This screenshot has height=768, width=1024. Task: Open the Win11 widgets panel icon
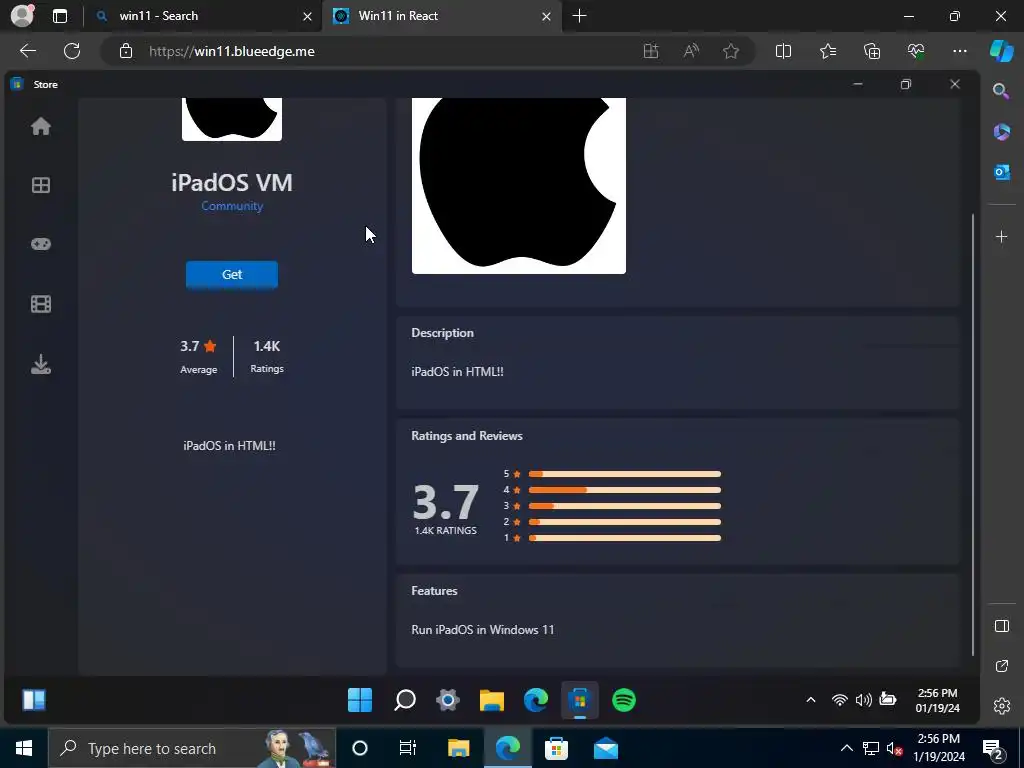click(x=34, y=700)
